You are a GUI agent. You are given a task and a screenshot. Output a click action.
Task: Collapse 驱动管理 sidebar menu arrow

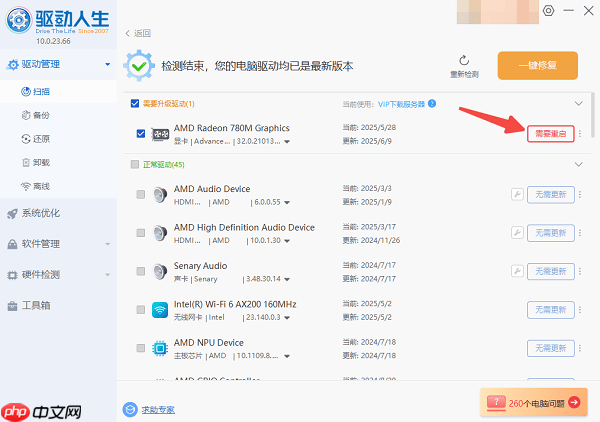tap(108, 64)
